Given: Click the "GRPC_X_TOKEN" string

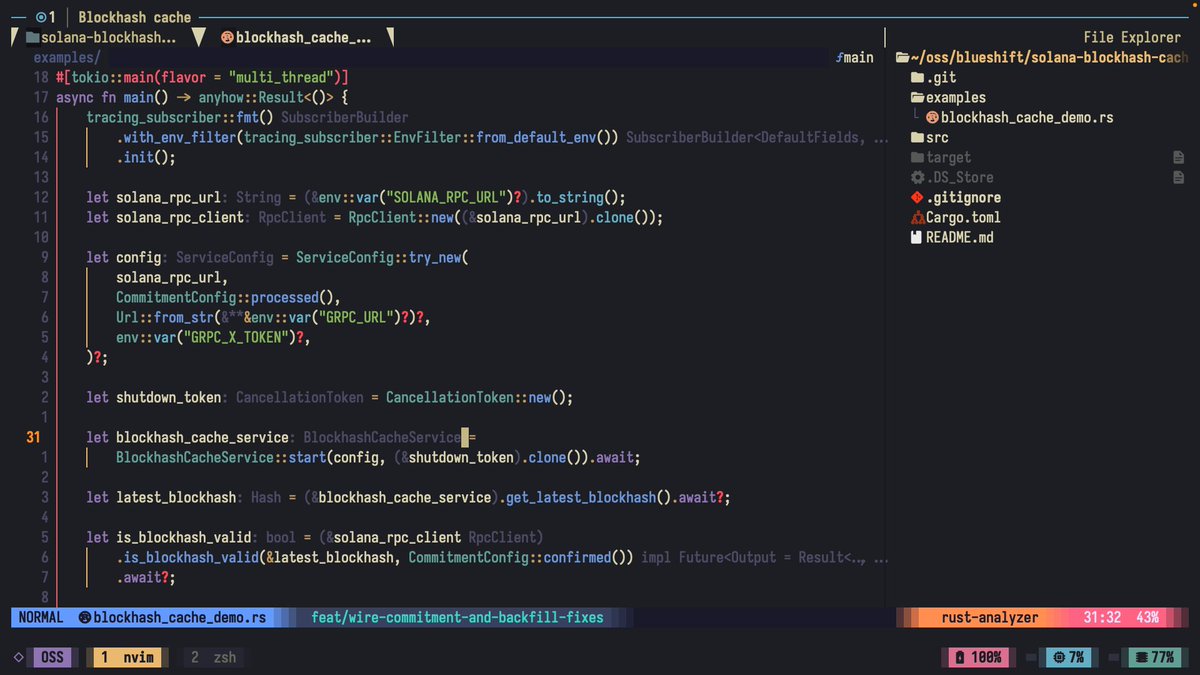Looking at the screenshot, I should (x=239, y=337).
